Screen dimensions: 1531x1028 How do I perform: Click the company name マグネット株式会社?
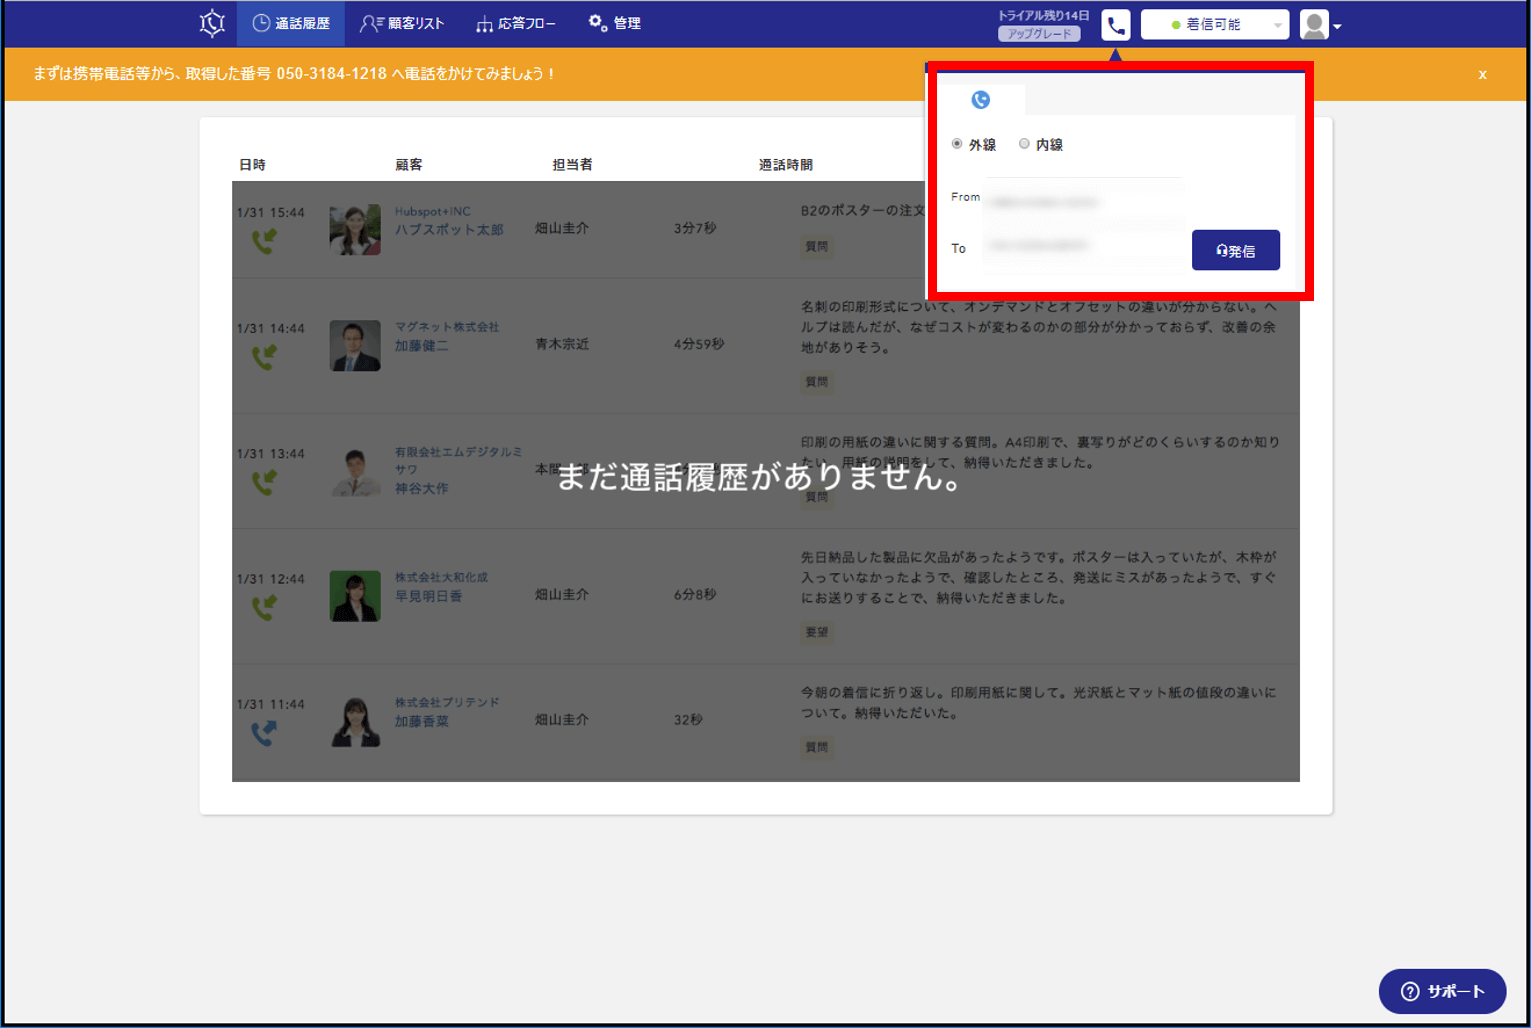pos(446,327)
